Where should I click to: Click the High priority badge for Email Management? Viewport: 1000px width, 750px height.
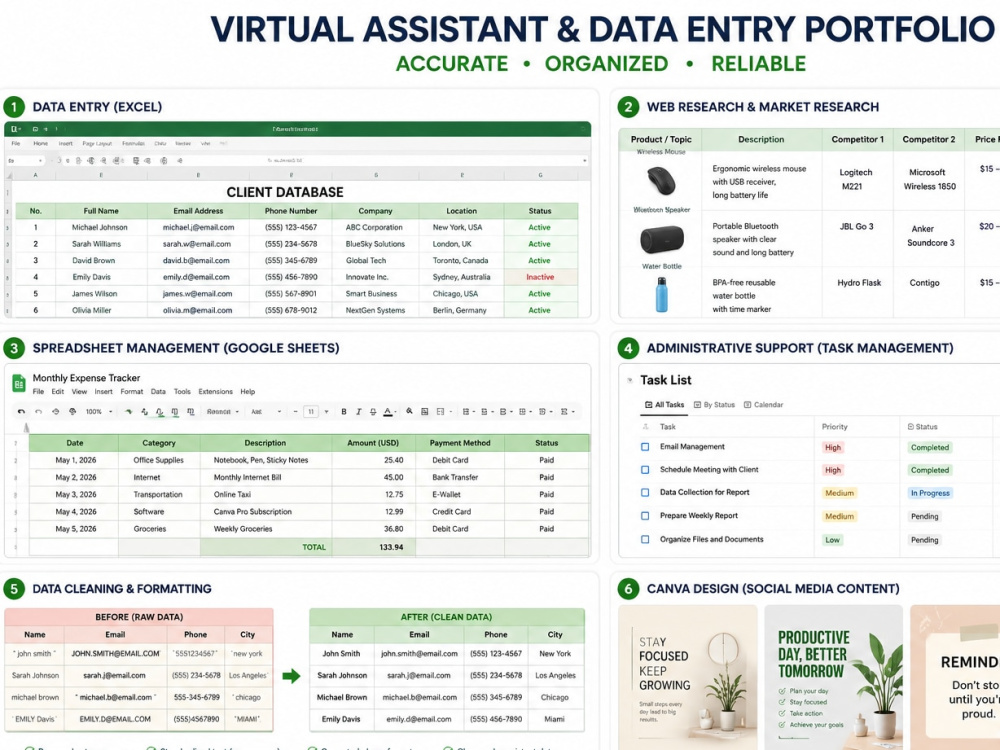[x=833, y=447]
